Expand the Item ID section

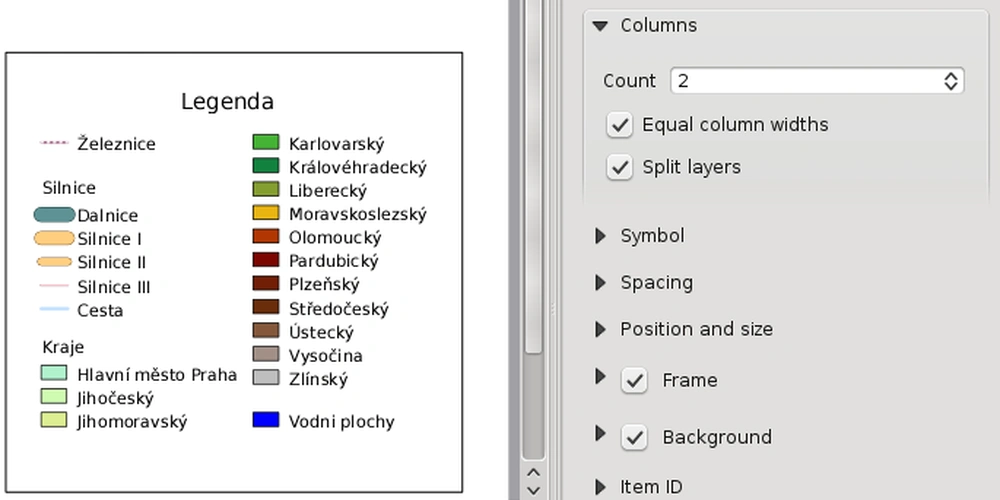[600, 487]
